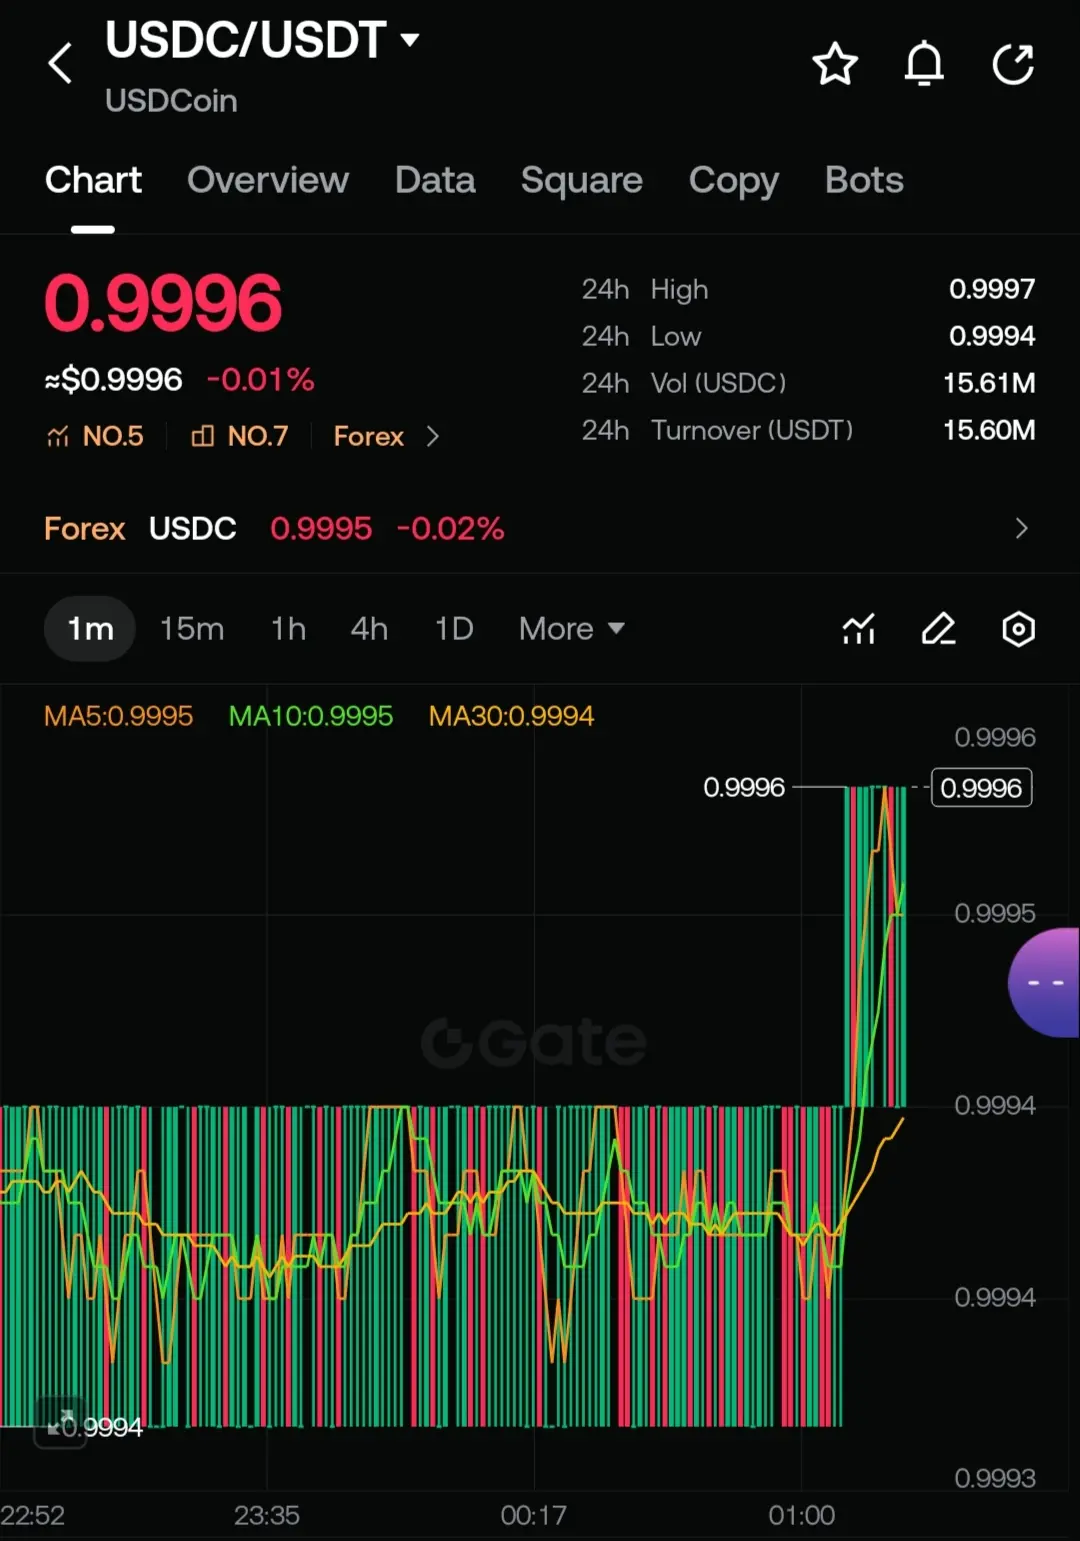The image size is (1080, 1541).
Task: Tap the purple floating assistant bubble
Action: coord(1044,982)
